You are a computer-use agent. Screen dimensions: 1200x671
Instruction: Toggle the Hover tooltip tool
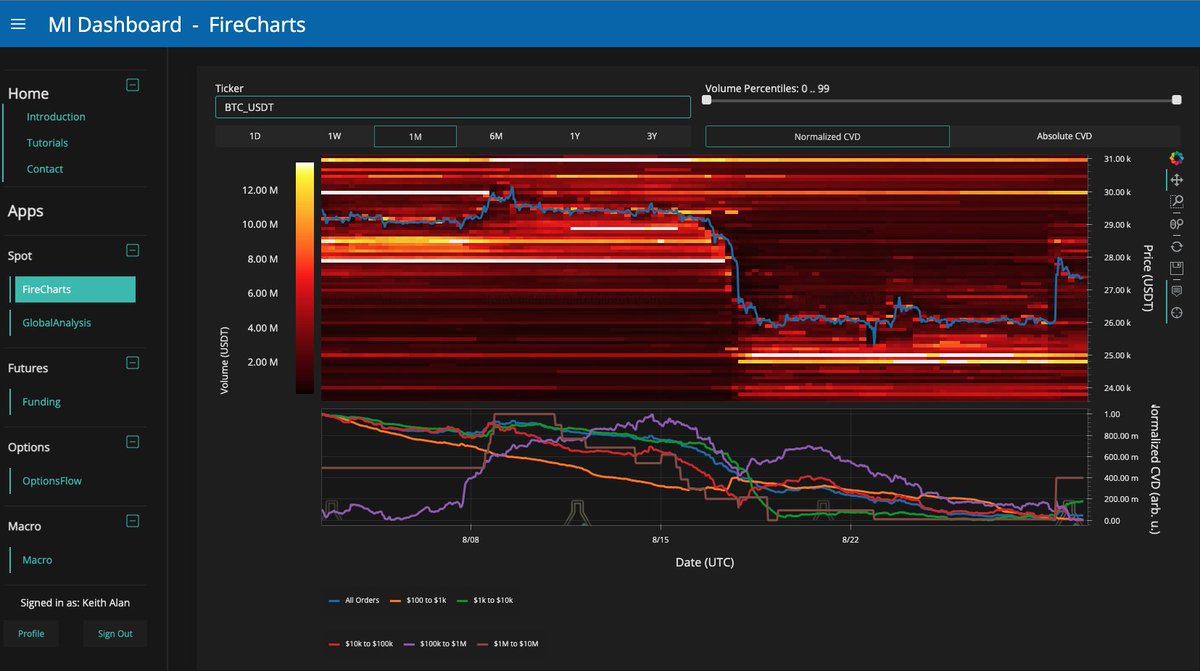pos(1176,290)
